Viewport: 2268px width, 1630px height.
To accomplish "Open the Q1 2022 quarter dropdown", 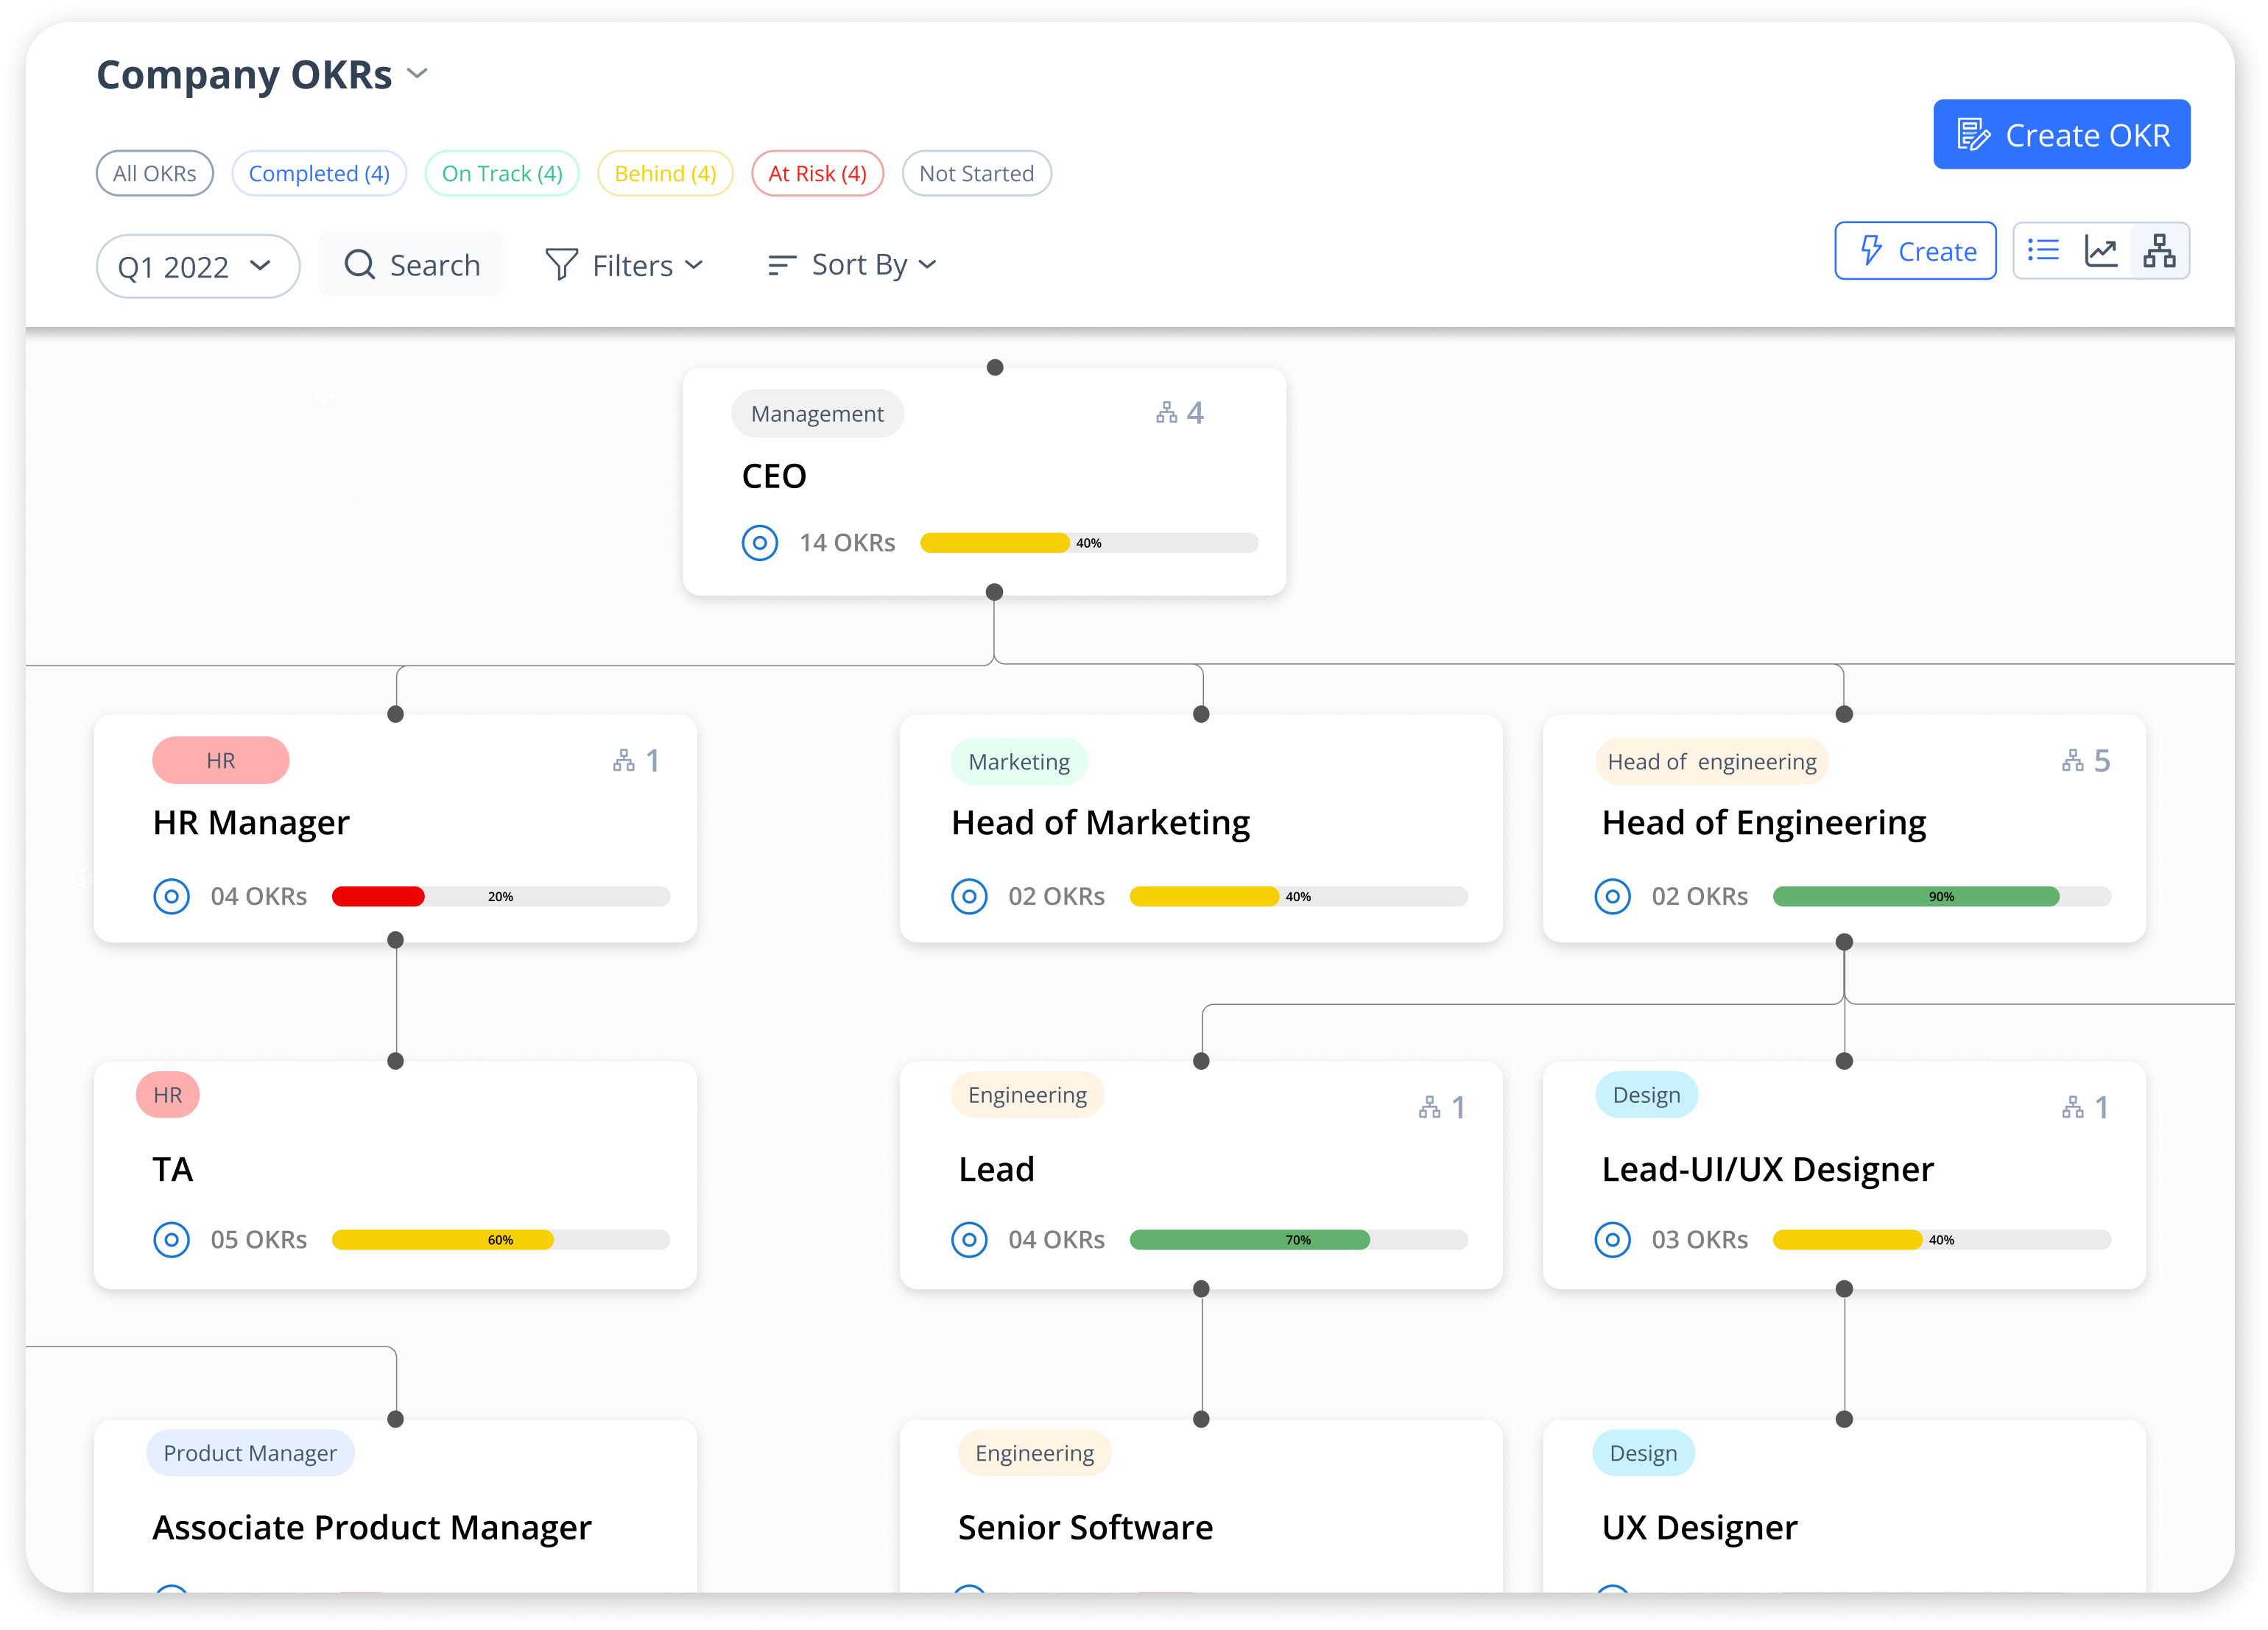I will (x=196, y=265).
